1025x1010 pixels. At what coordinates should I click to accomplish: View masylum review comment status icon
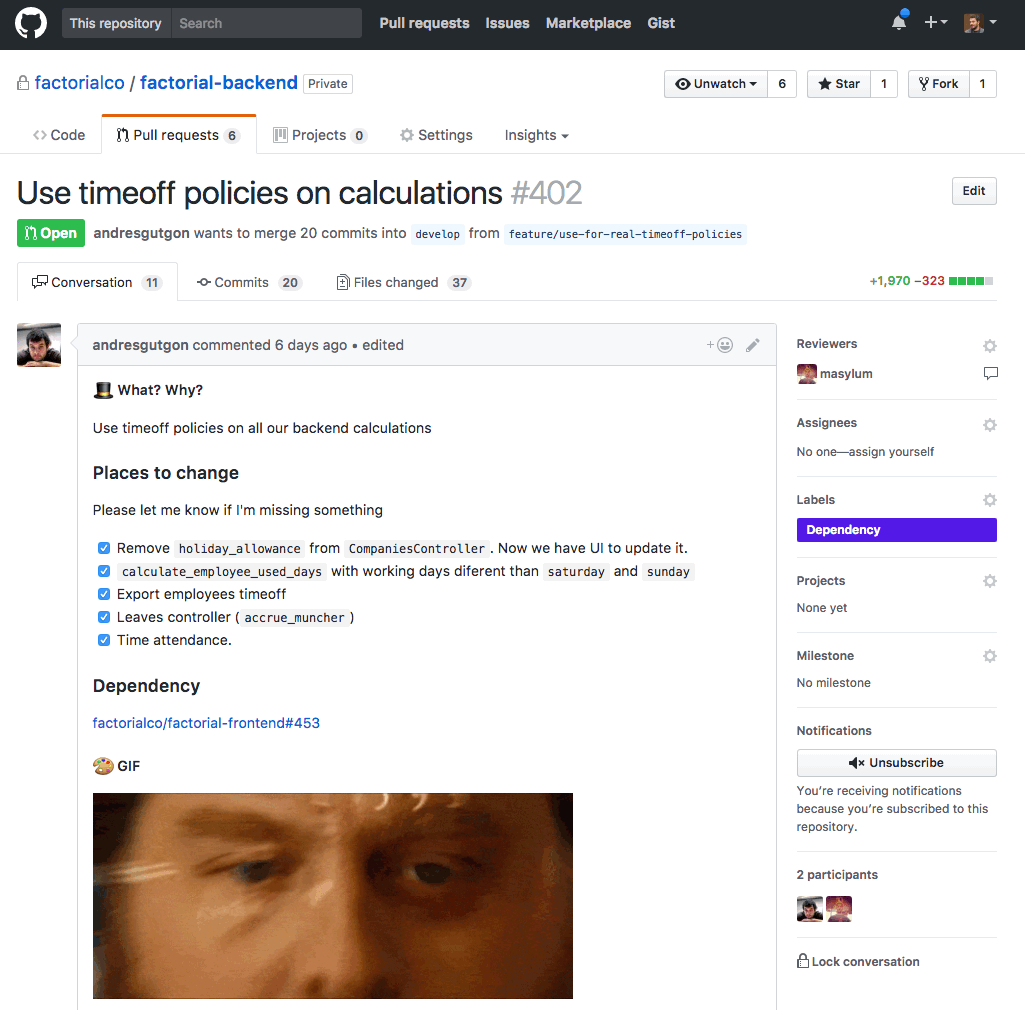(990, 373)
